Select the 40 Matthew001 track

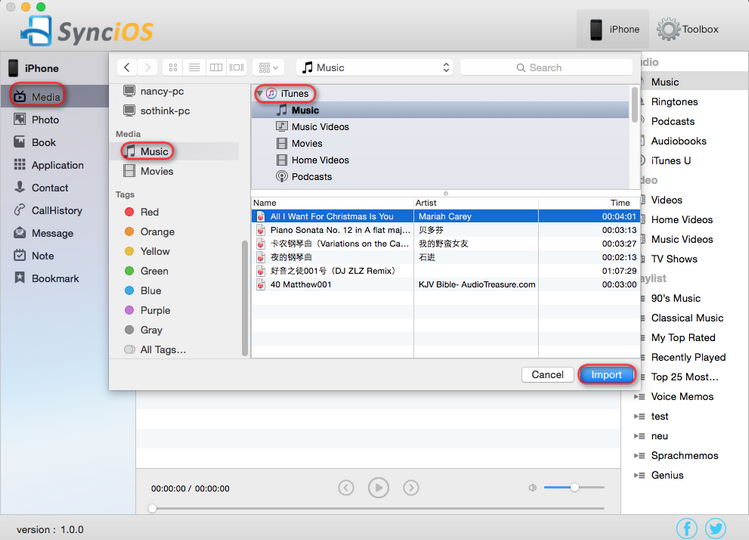[445, 284]
